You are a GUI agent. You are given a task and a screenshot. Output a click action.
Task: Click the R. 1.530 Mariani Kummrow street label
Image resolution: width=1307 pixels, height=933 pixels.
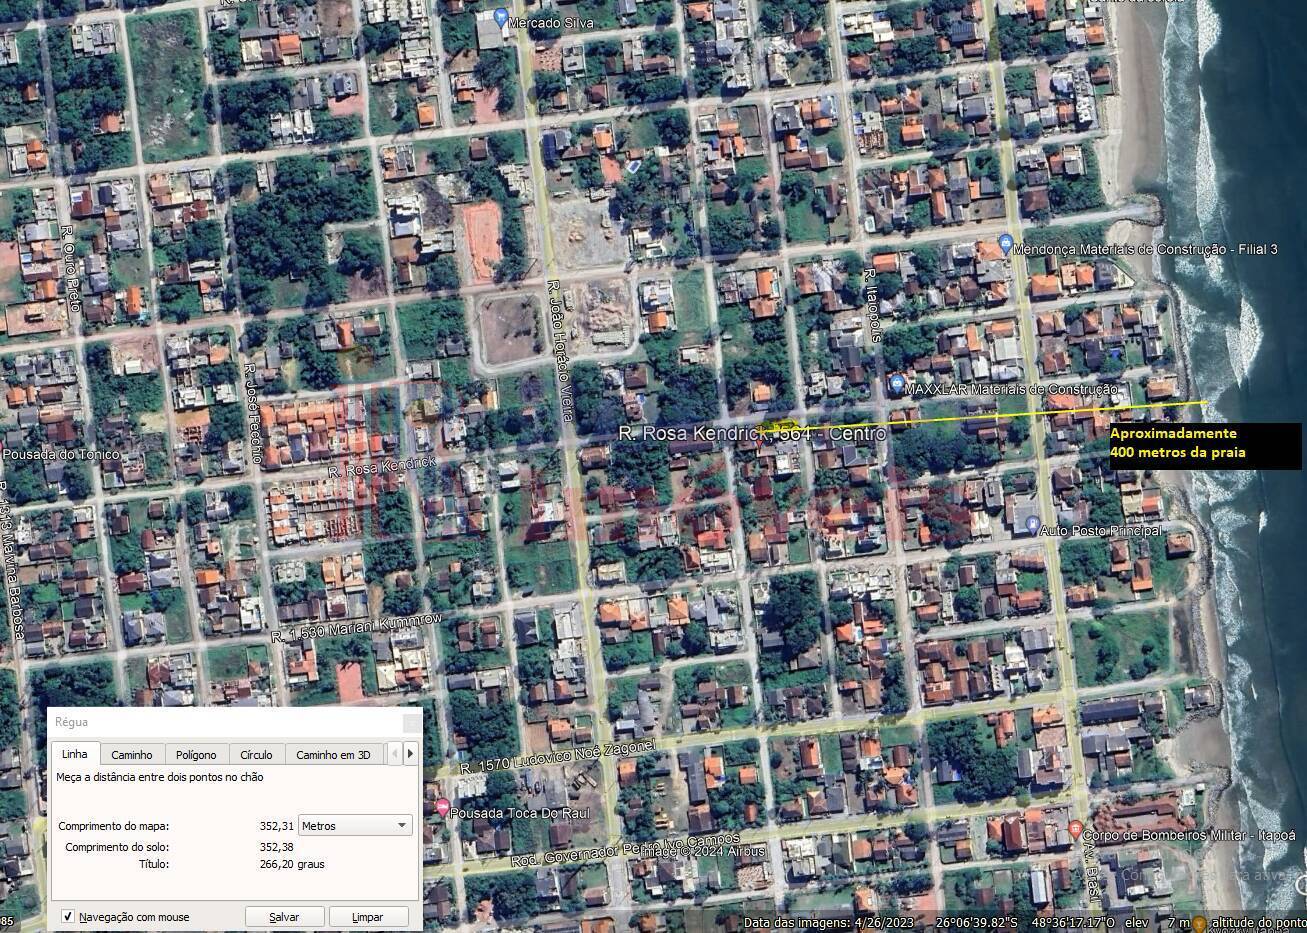356,628
